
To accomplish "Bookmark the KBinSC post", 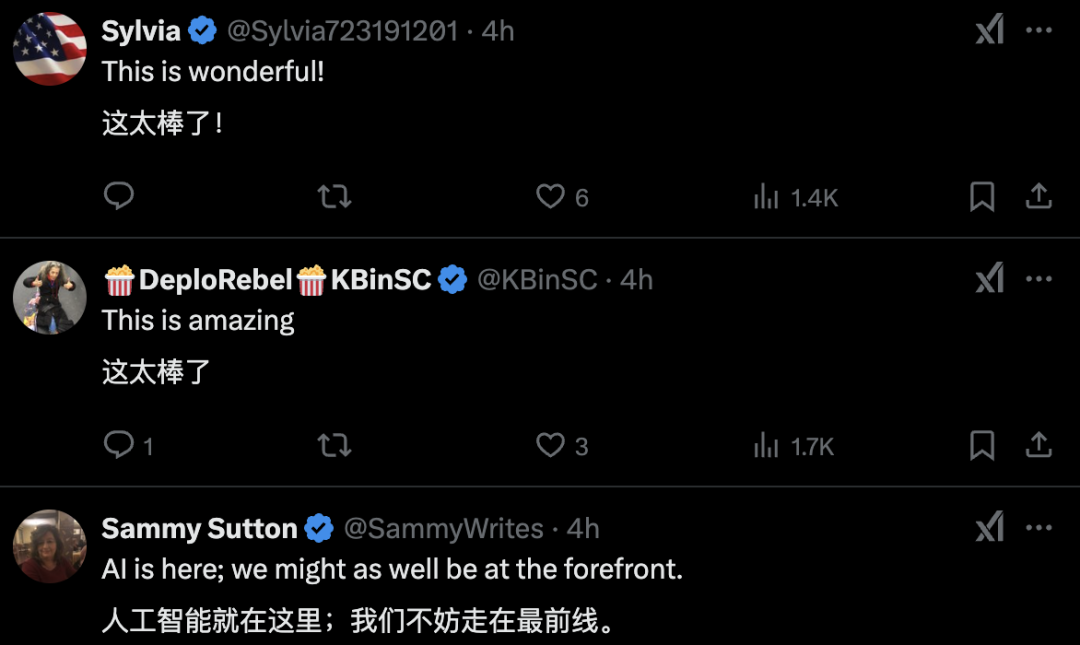I will tap(982, 444).
